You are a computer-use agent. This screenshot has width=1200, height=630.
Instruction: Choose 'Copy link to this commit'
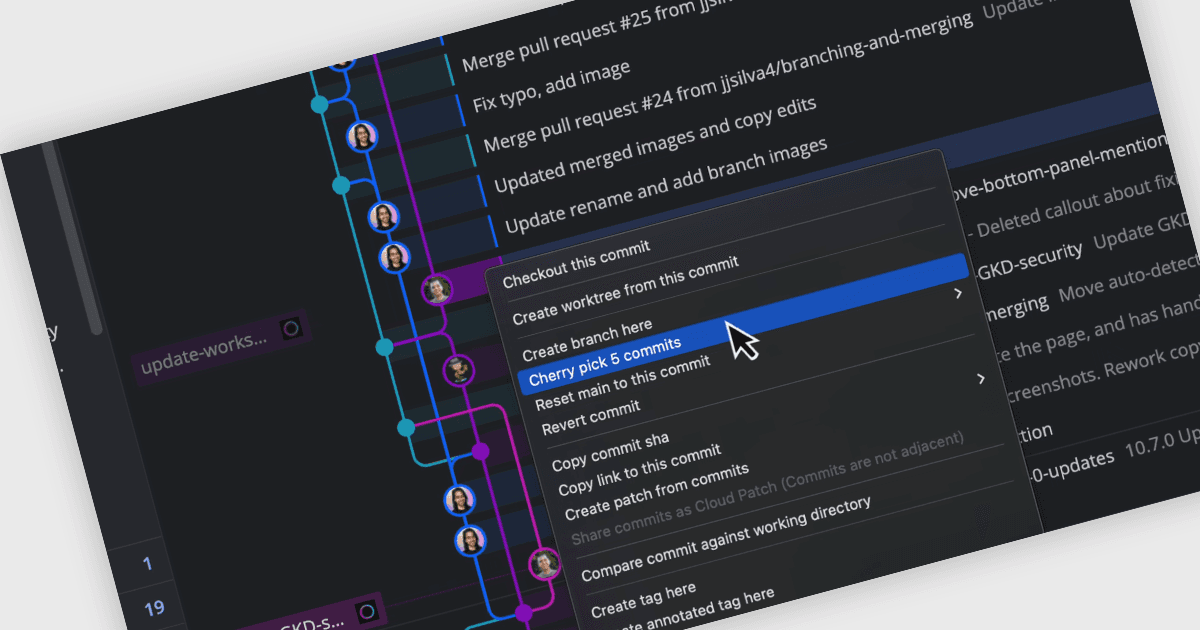639,470
